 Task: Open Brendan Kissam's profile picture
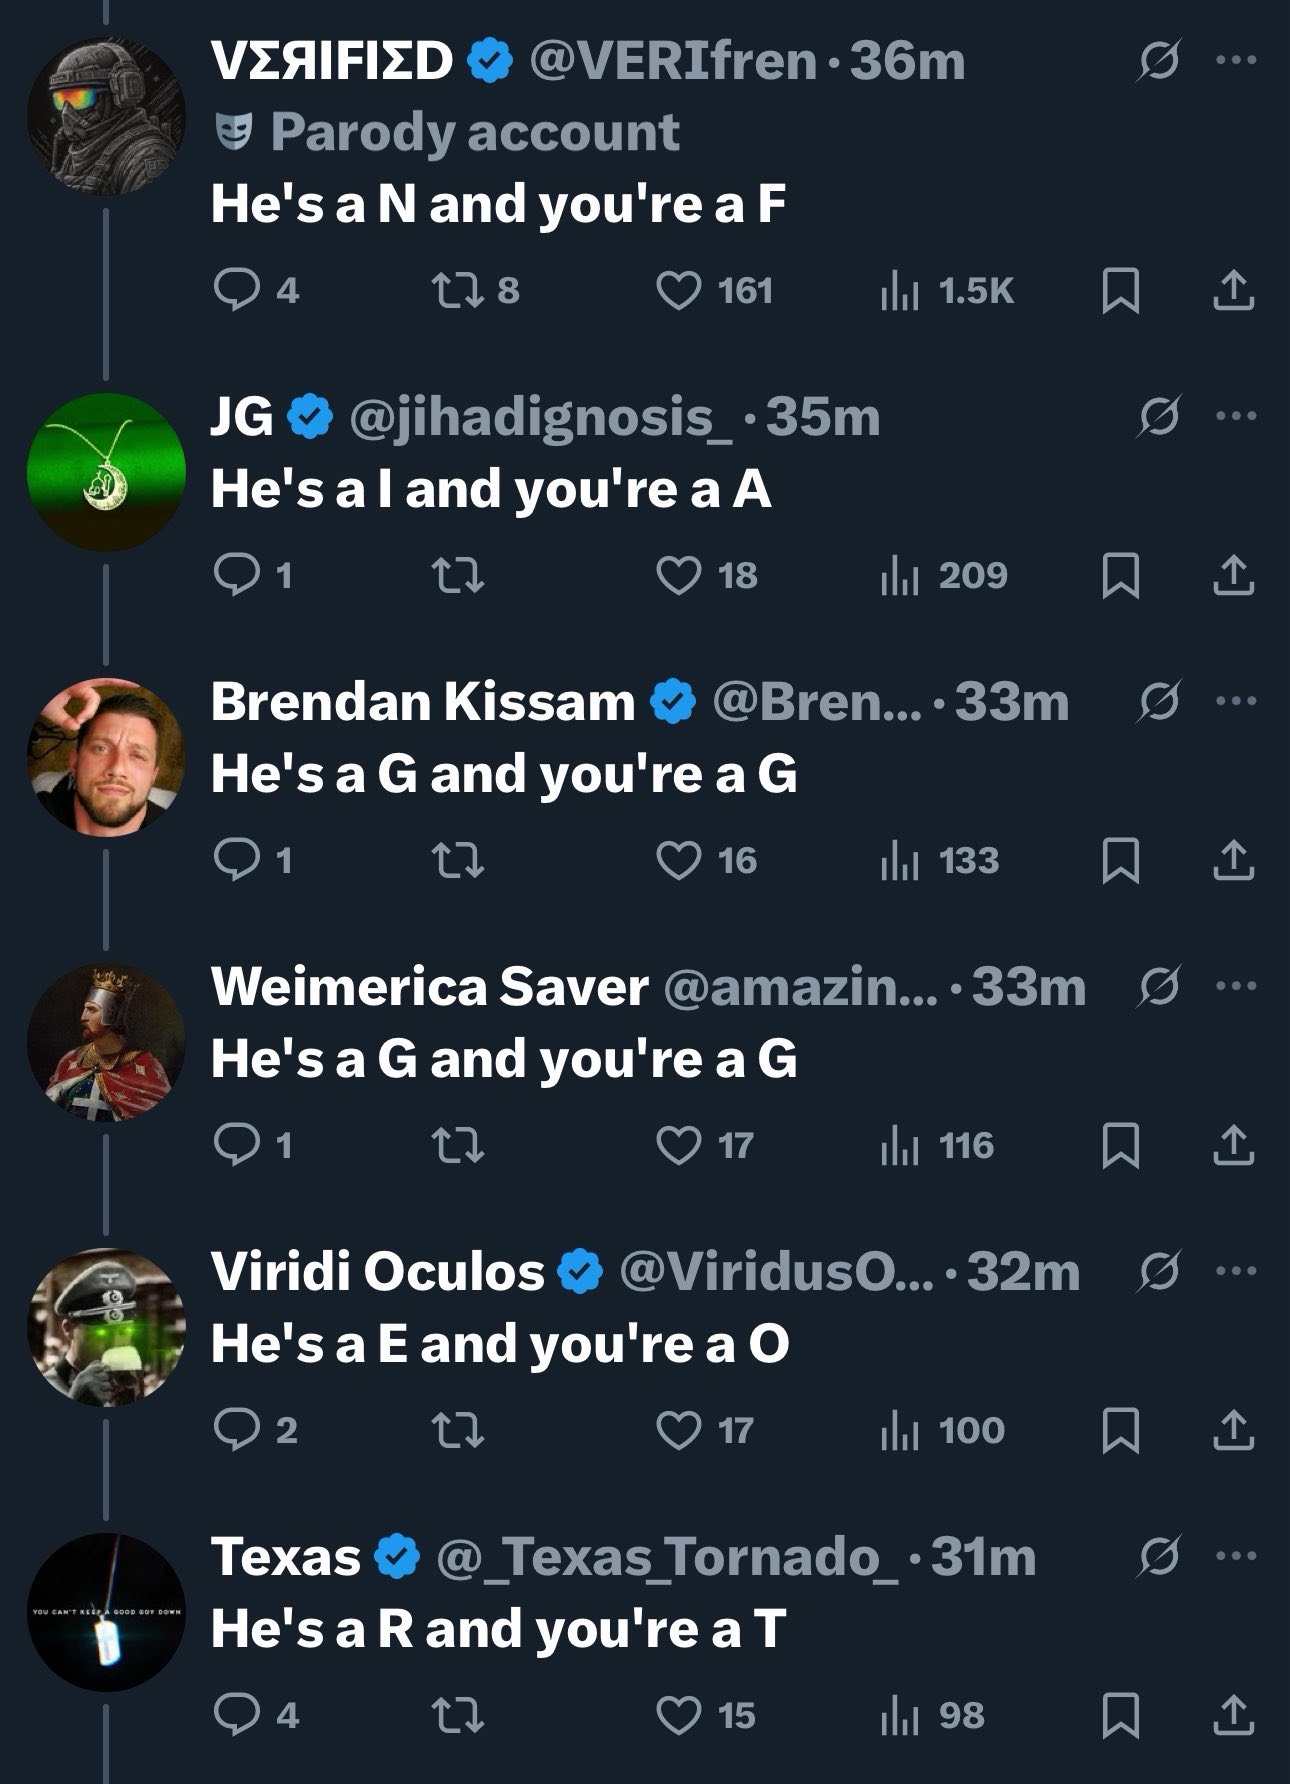tap(106, 757)
